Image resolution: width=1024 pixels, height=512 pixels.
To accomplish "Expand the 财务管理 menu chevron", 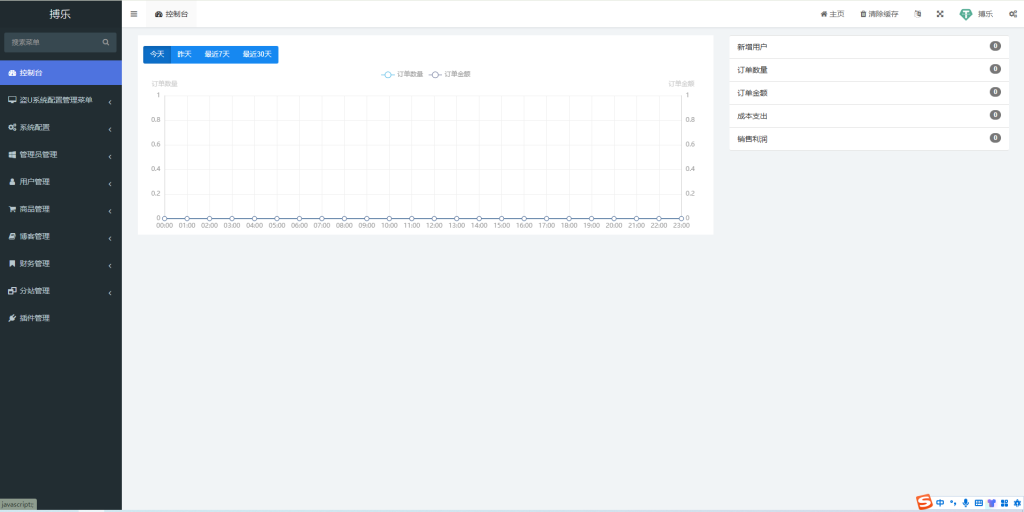I will [110, 265].
